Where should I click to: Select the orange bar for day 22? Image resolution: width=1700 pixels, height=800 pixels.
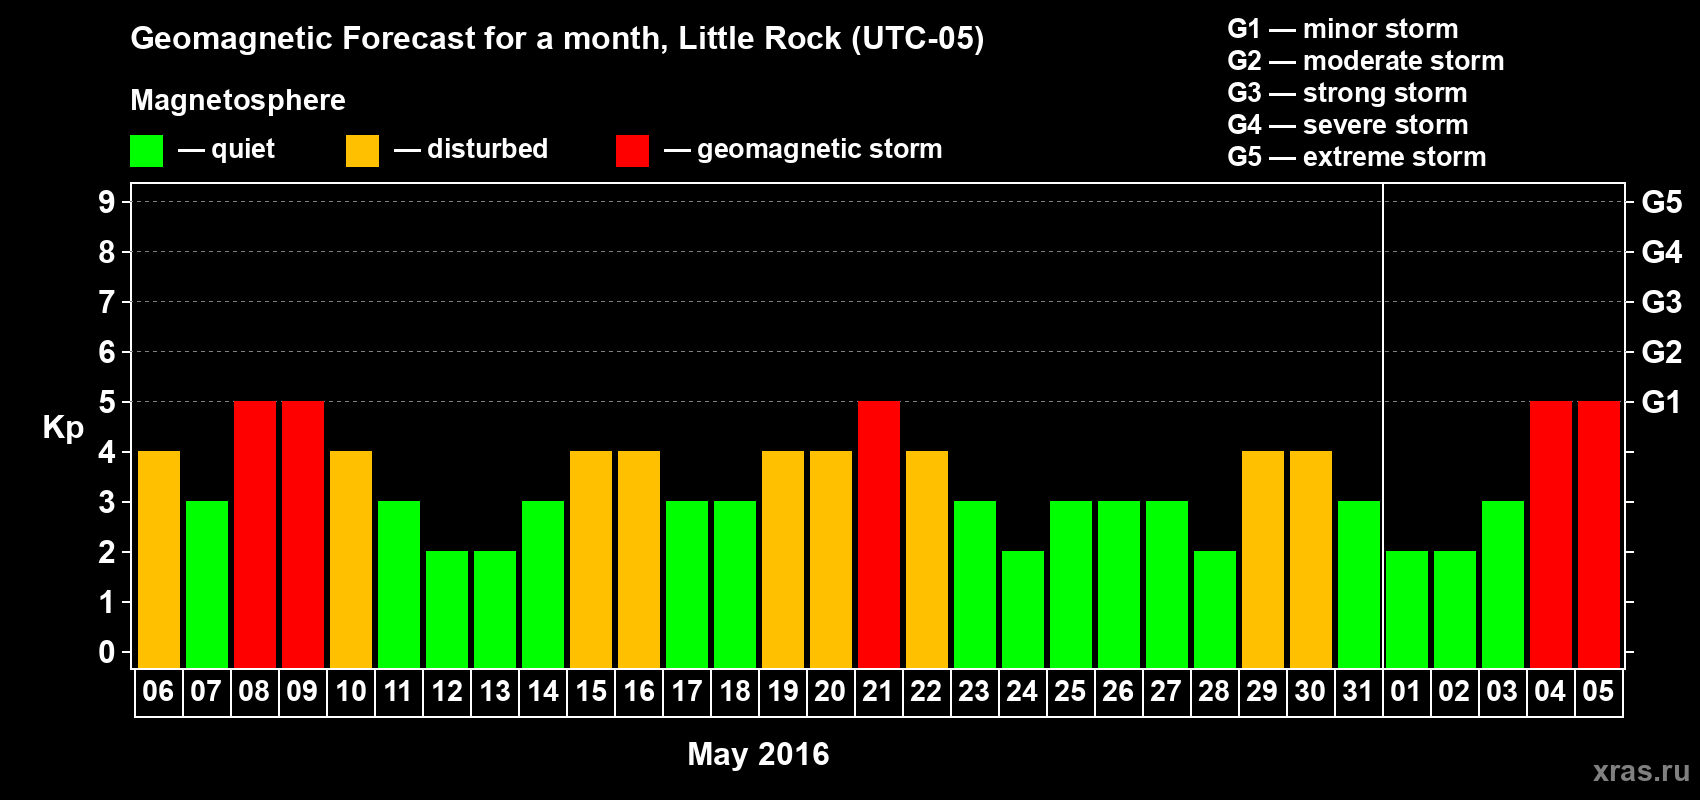[927, 560]
